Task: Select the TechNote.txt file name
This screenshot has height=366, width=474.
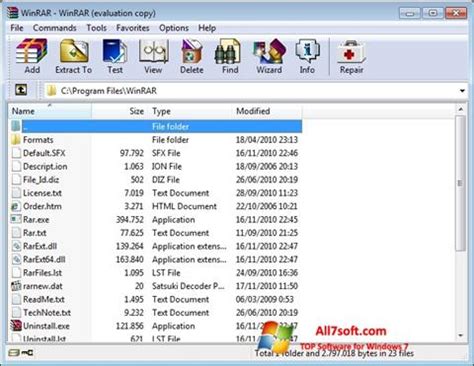Action: [x=47, y=313]
